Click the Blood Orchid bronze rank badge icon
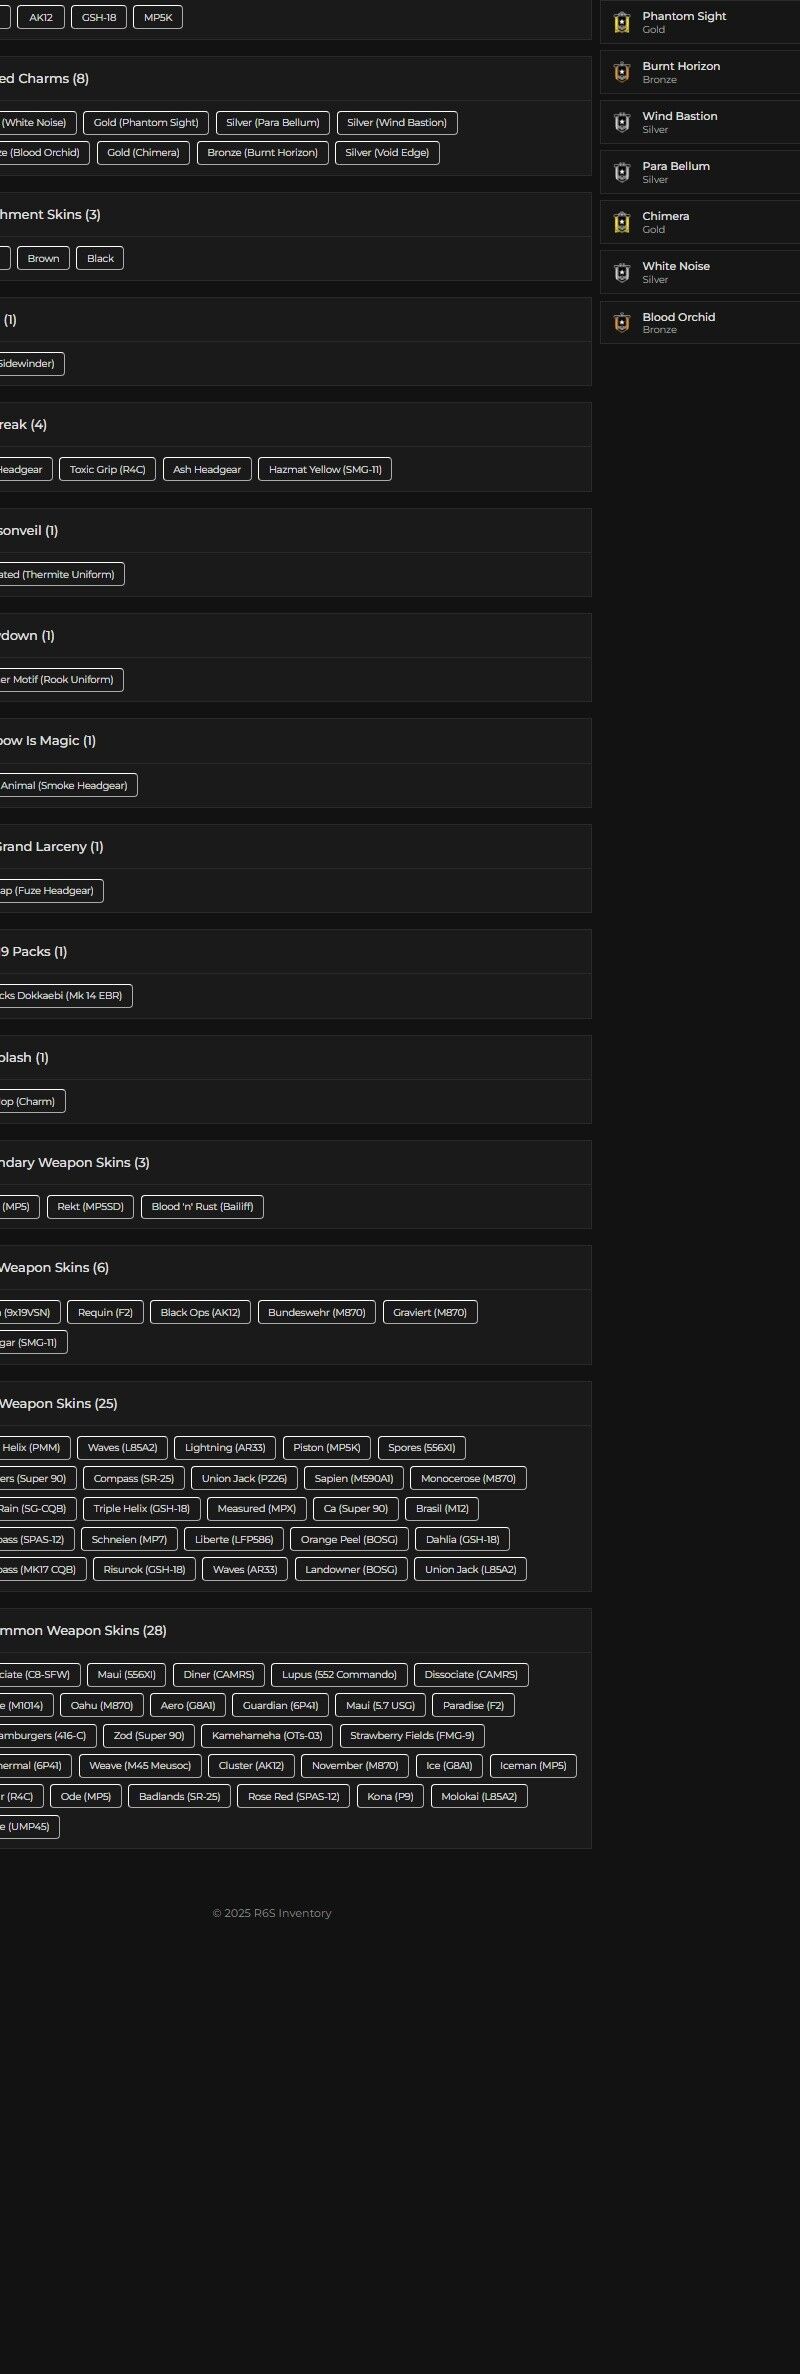Viewport: 800px width, 2374px height. [622, 322]
